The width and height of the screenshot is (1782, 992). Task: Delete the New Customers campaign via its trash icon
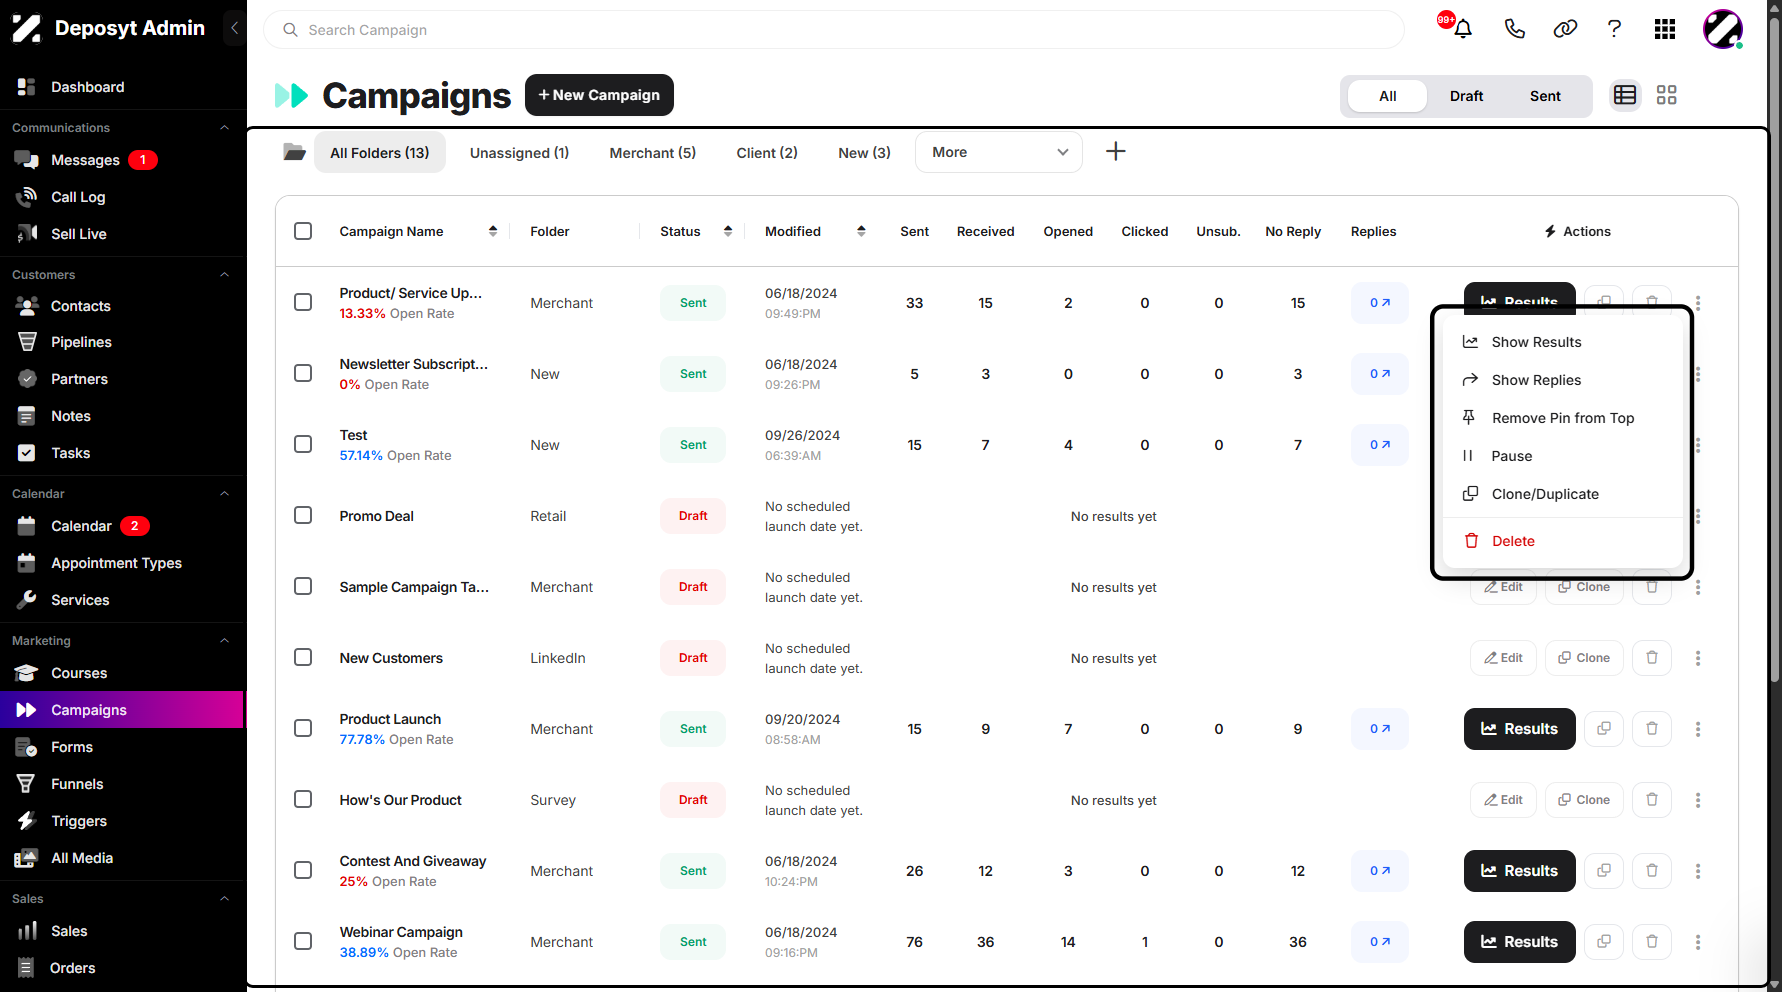(x=1652, y=658)
